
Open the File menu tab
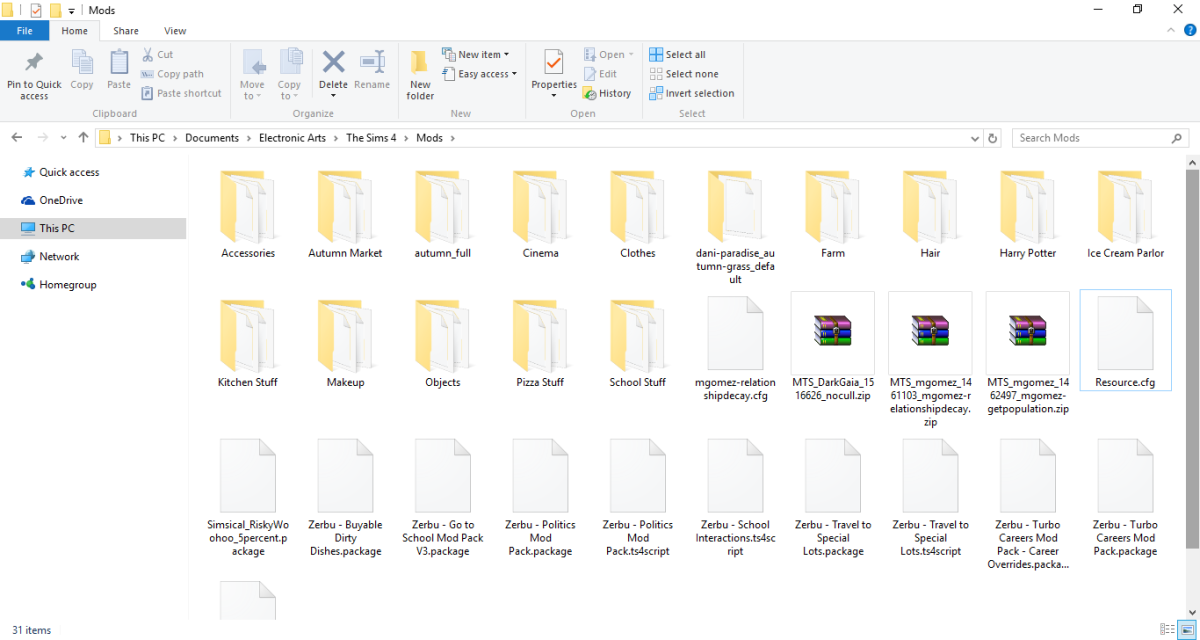coord(24,31)
